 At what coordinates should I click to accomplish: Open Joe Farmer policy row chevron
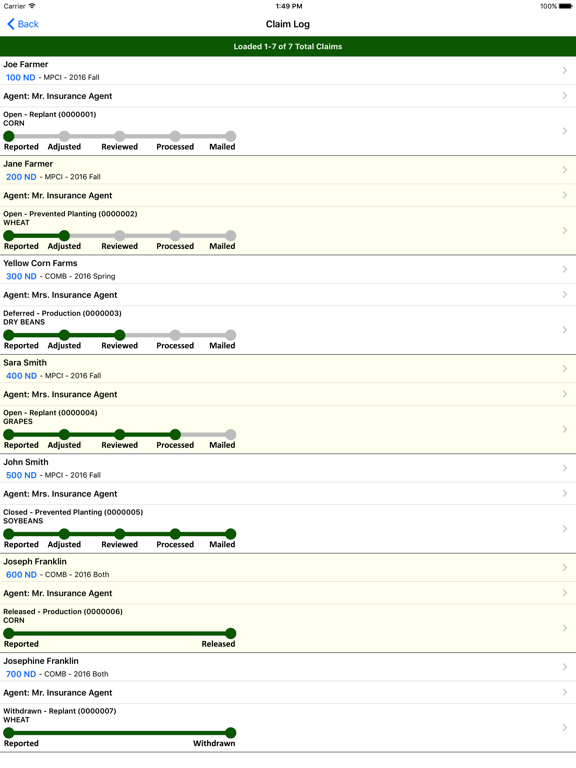(x=565, y=71)
